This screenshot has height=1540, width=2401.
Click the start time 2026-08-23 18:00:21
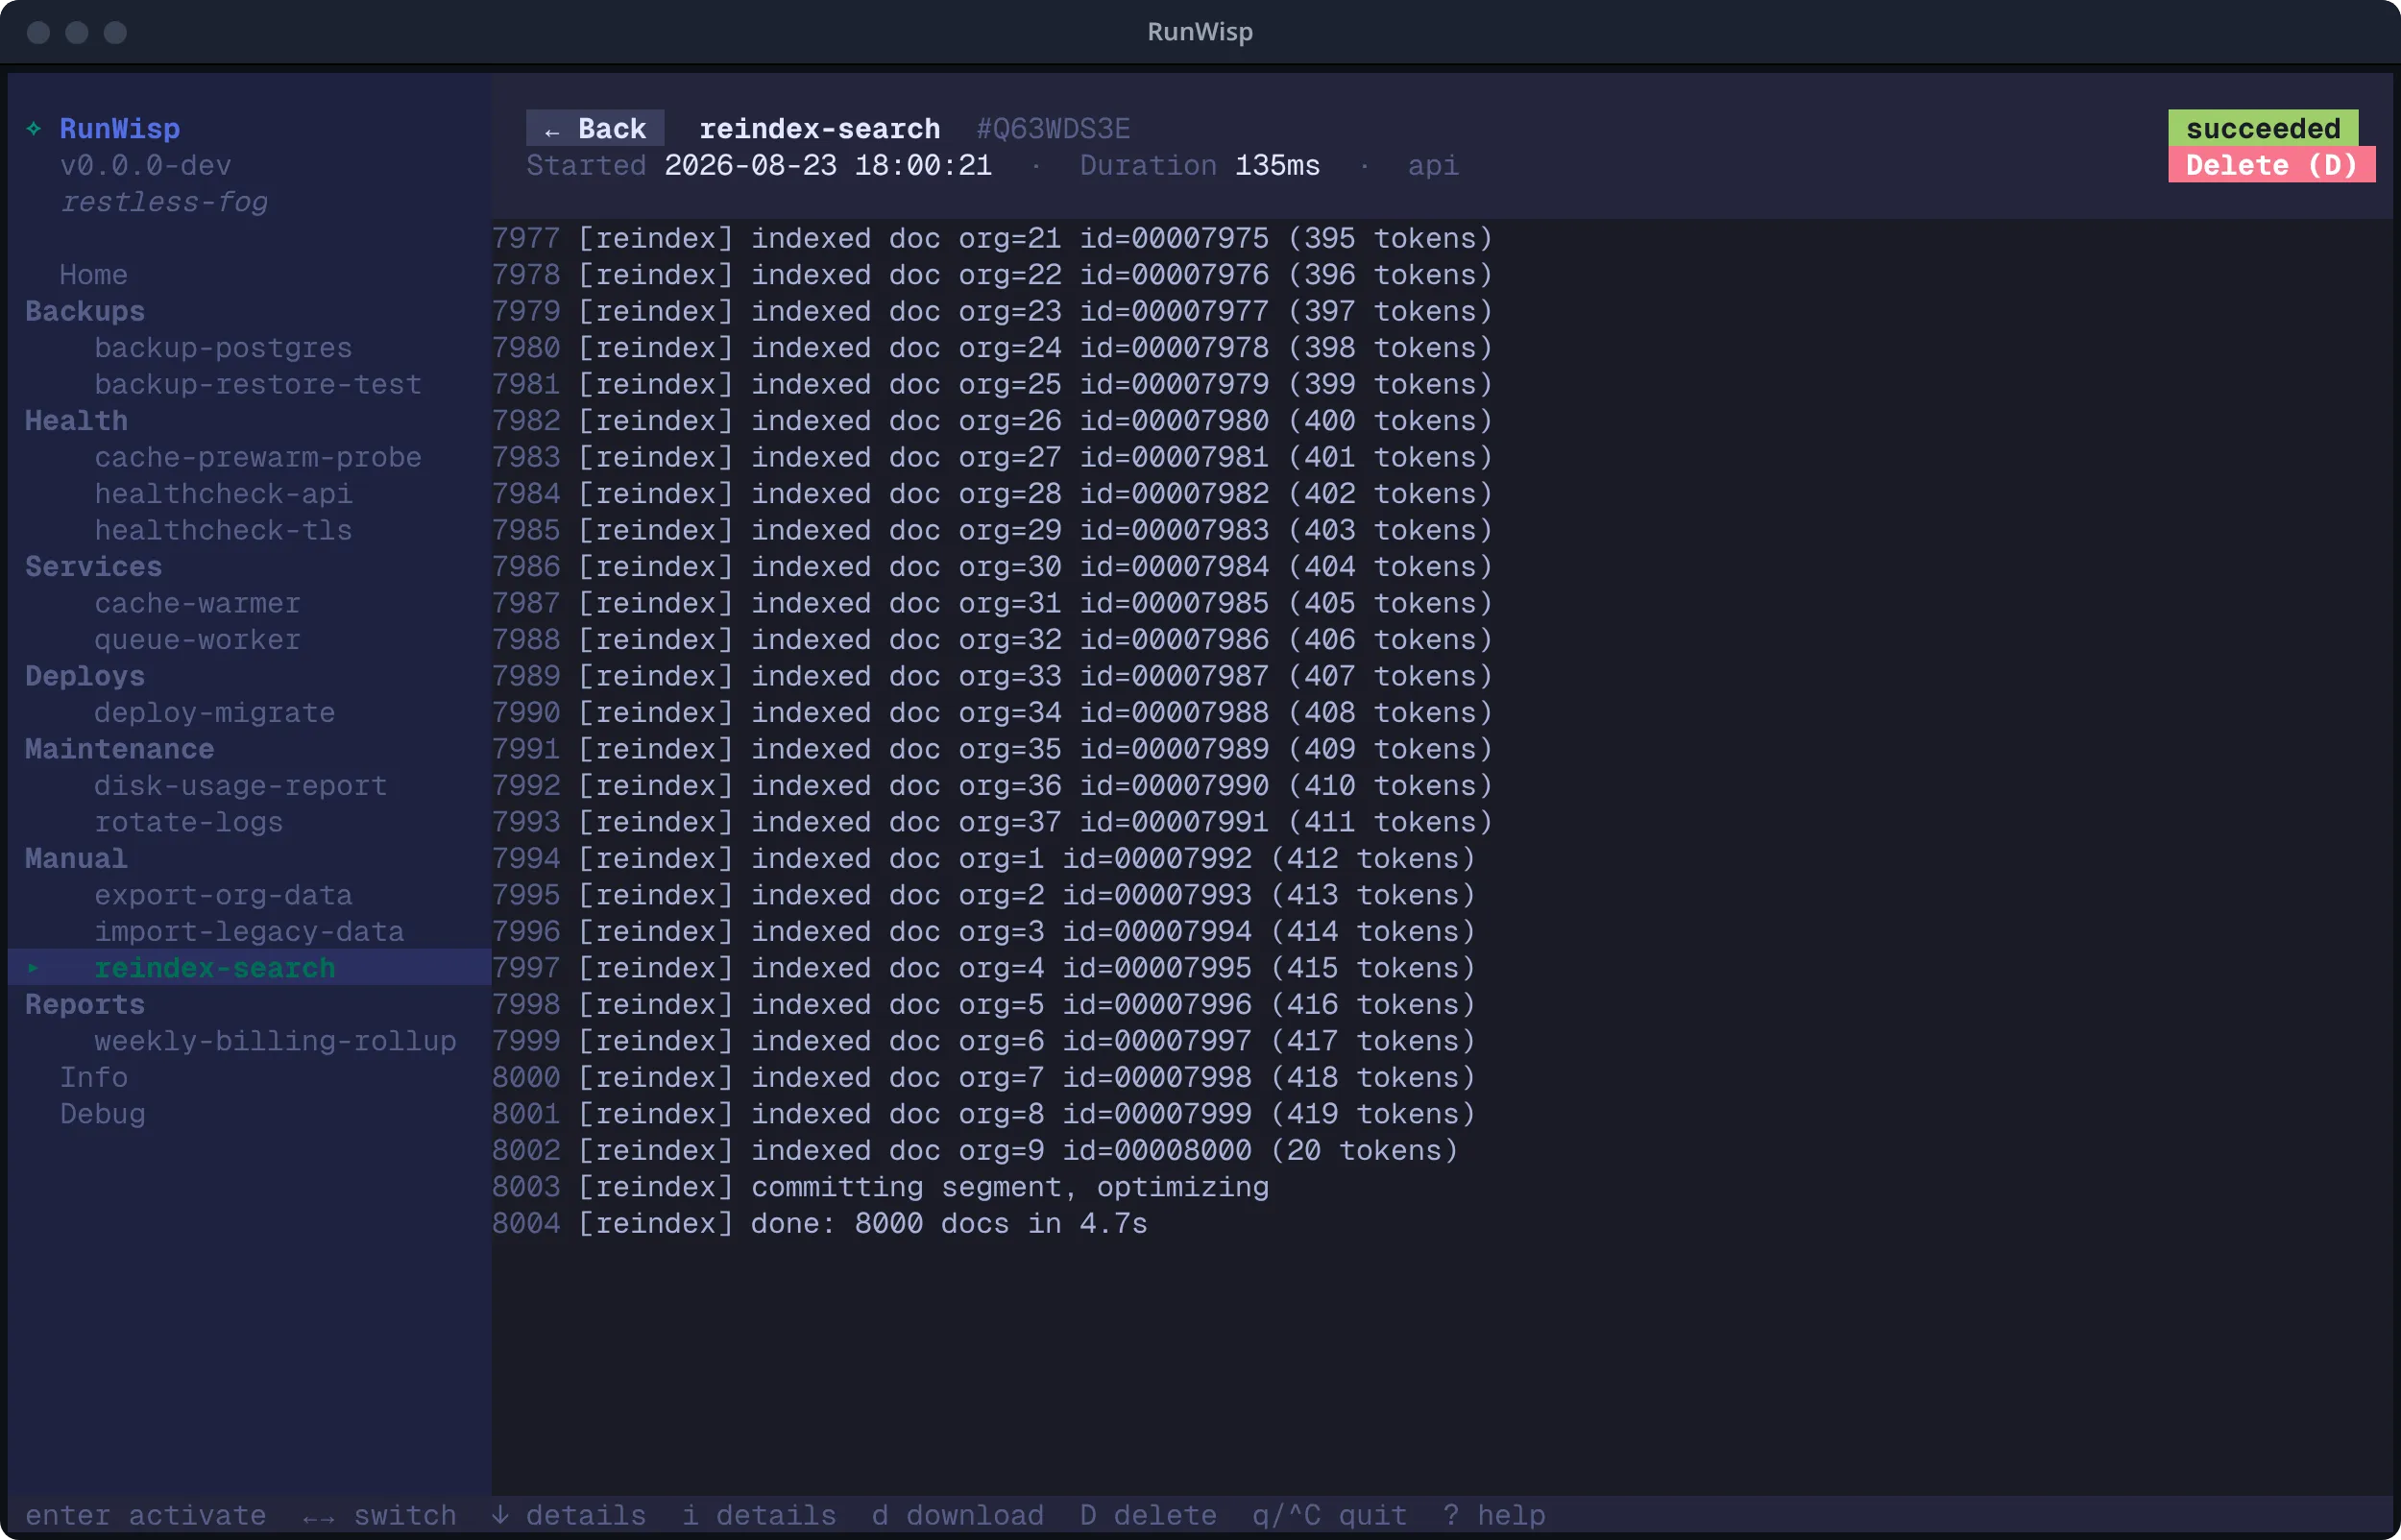click(828, 165)
